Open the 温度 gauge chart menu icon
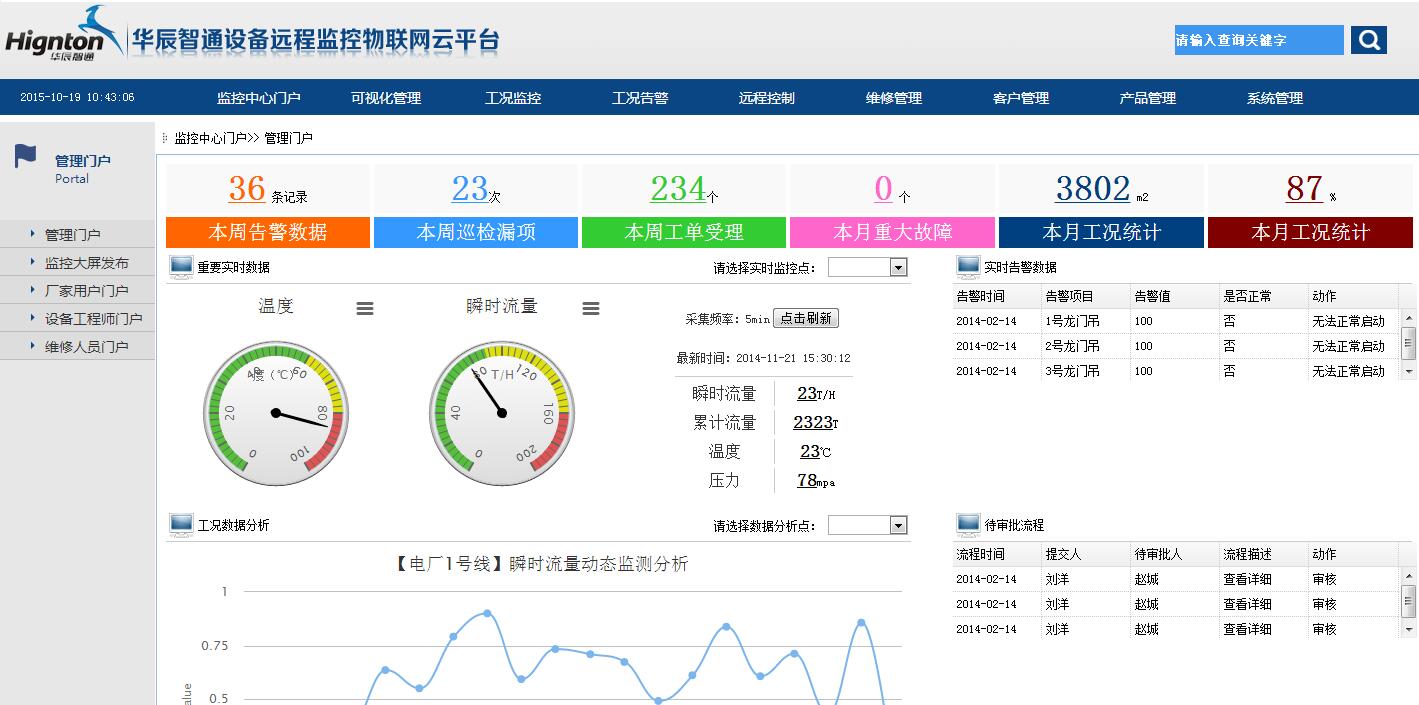This screenshot has height=705, width=1419. pos(364,309)
